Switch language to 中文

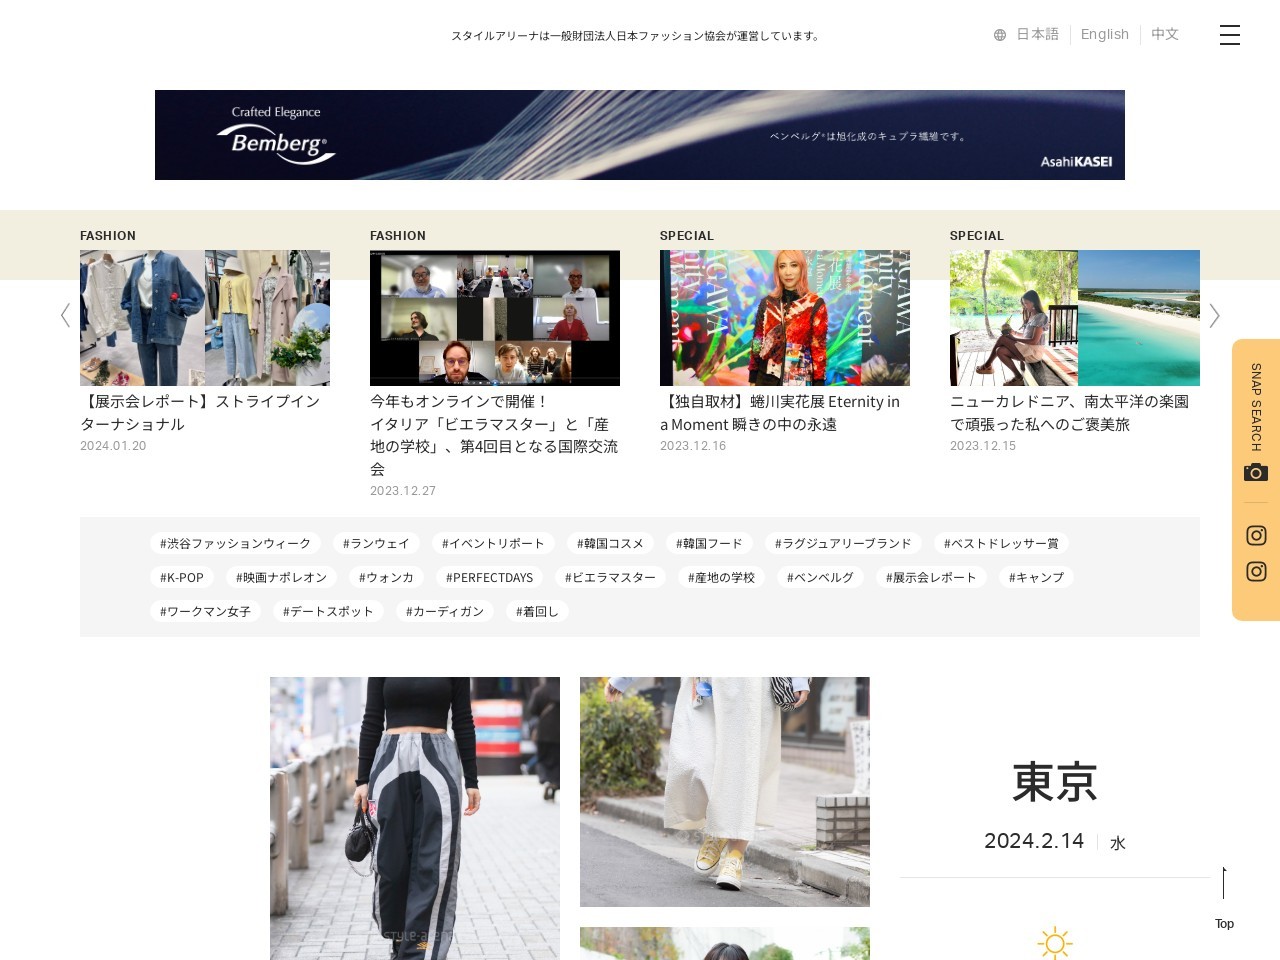(x=1164, y=34)
